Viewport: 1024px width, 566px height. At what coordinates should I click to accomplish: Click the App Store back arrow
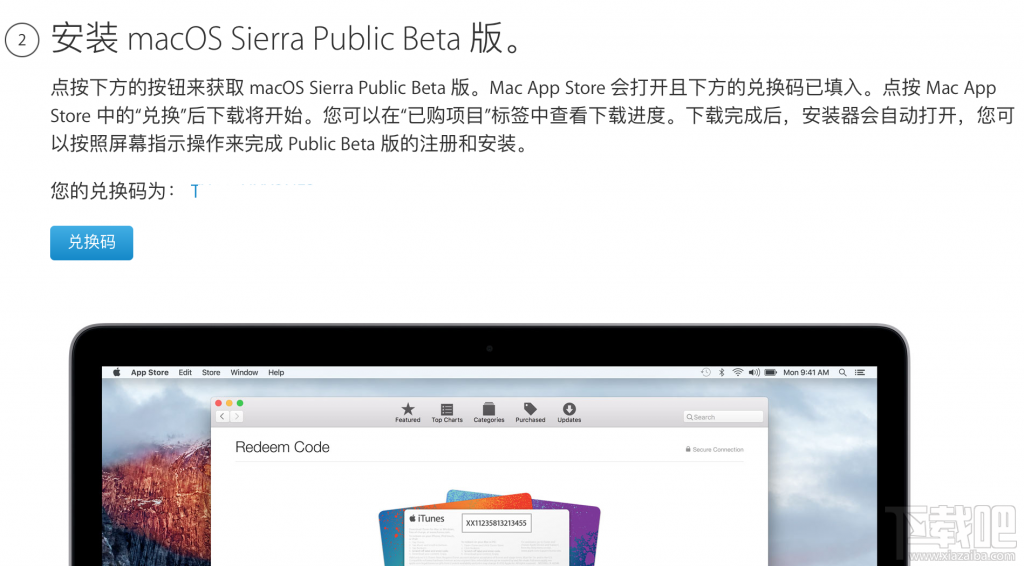(222, 417)
